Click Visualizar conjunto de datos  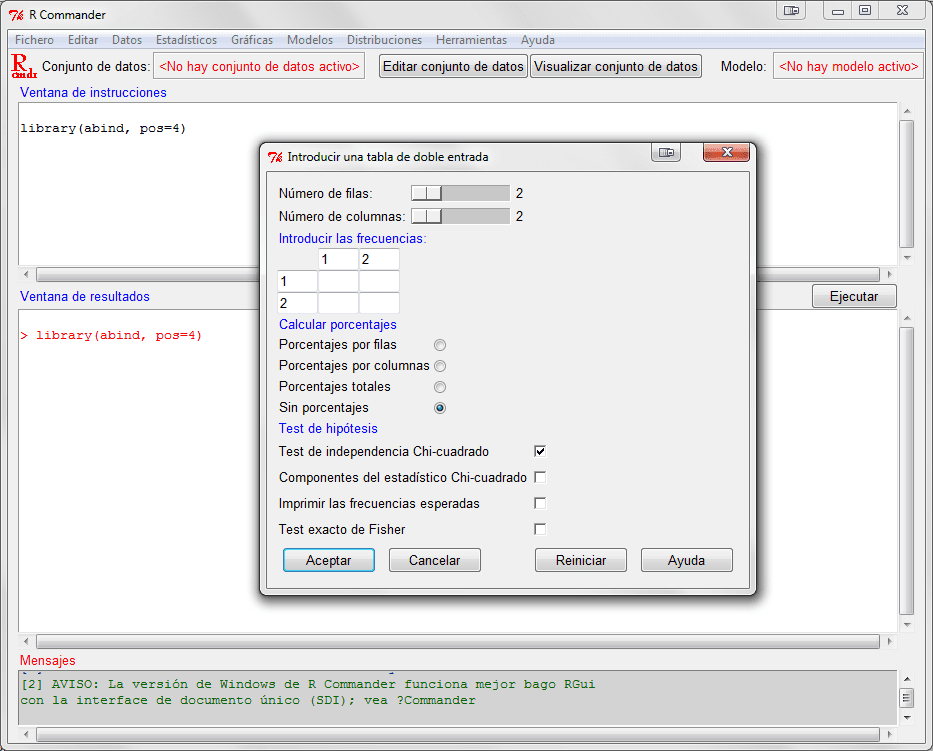[x=615, y=66]
